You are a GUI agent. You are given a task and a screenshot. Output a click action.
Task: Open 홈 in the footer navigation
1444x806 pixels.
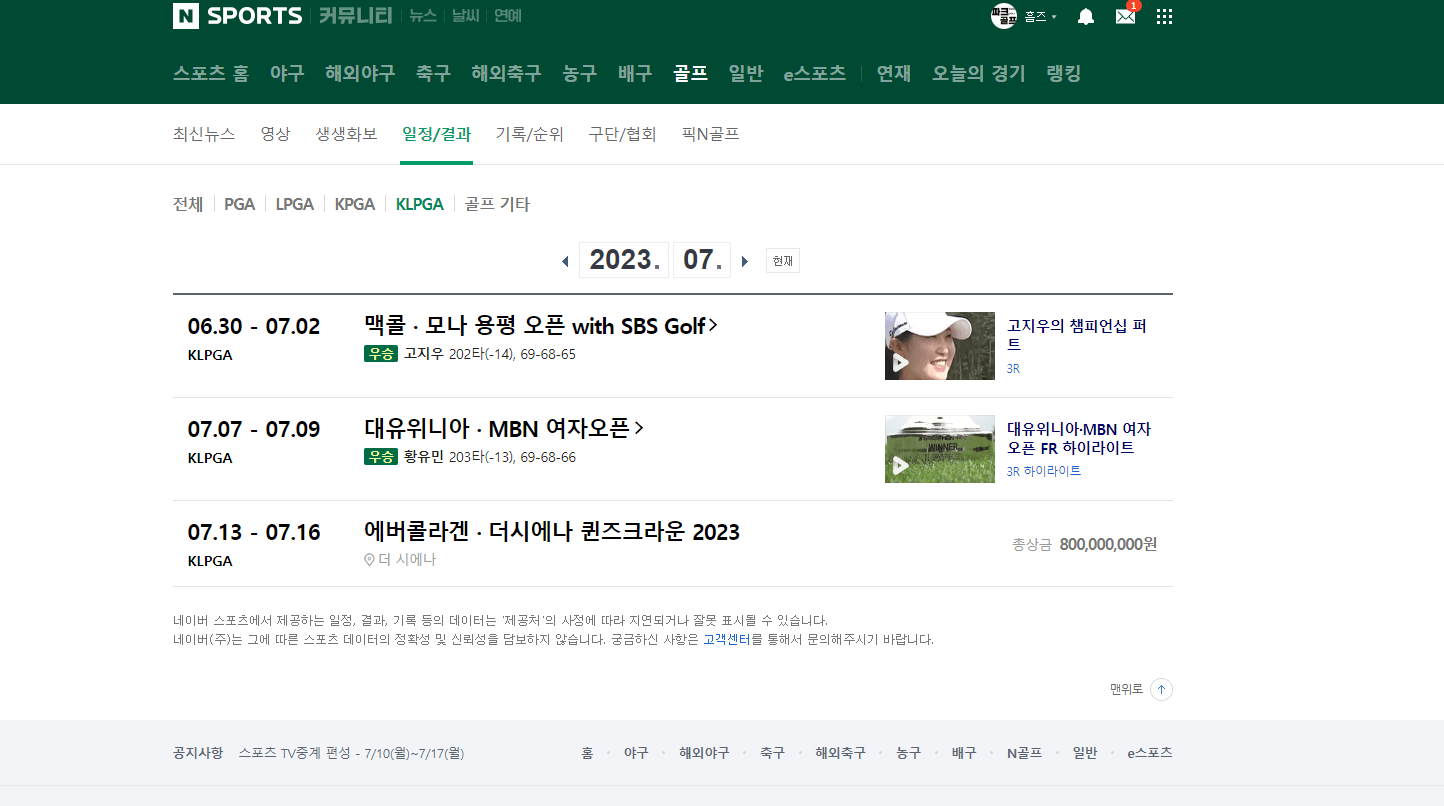point(587,753)
